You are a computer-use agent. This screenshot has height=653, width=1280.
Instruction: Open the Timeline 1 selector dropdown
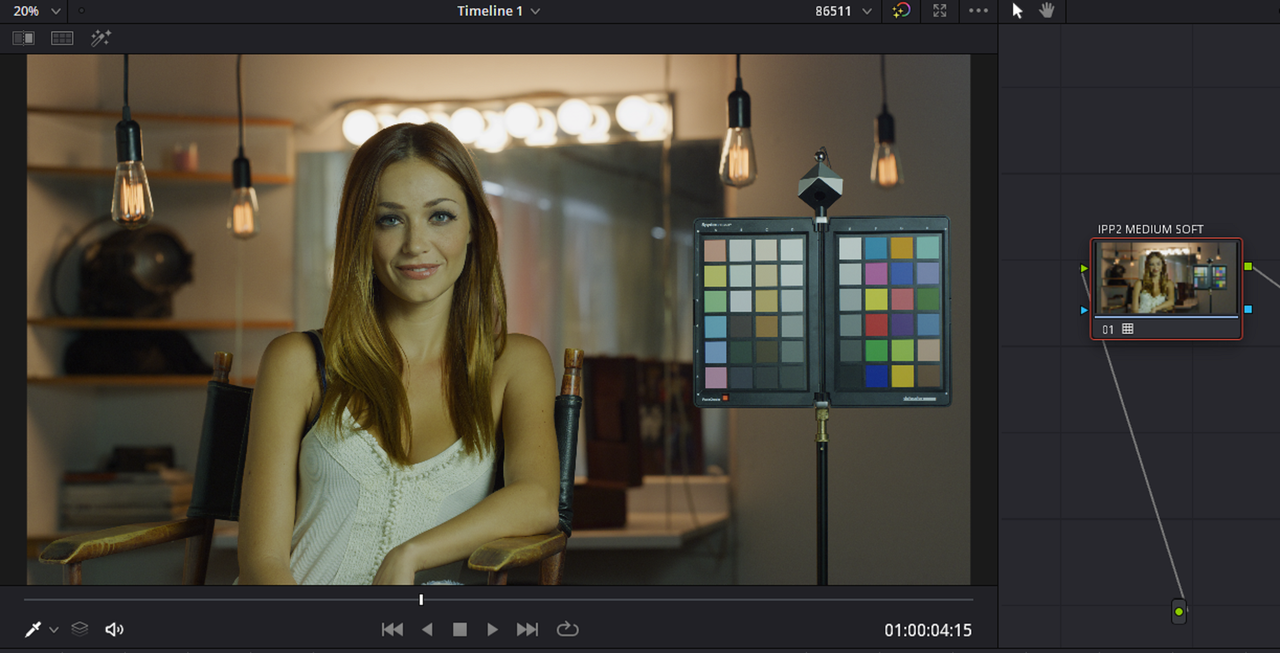[x=498, y=11]
